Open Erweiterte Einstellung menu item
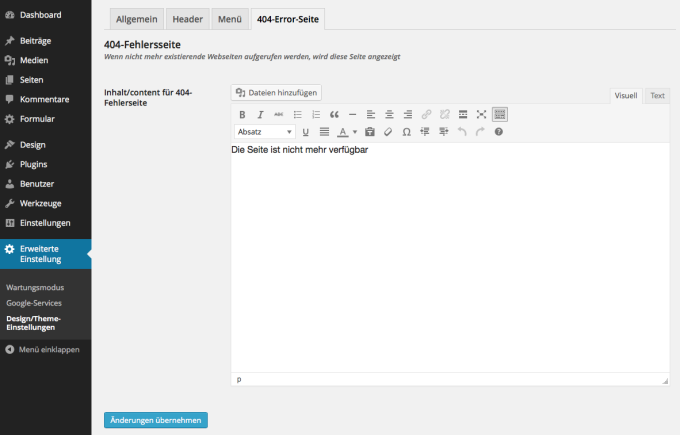This screenshot has width=680, height=435. pos(46,254)
